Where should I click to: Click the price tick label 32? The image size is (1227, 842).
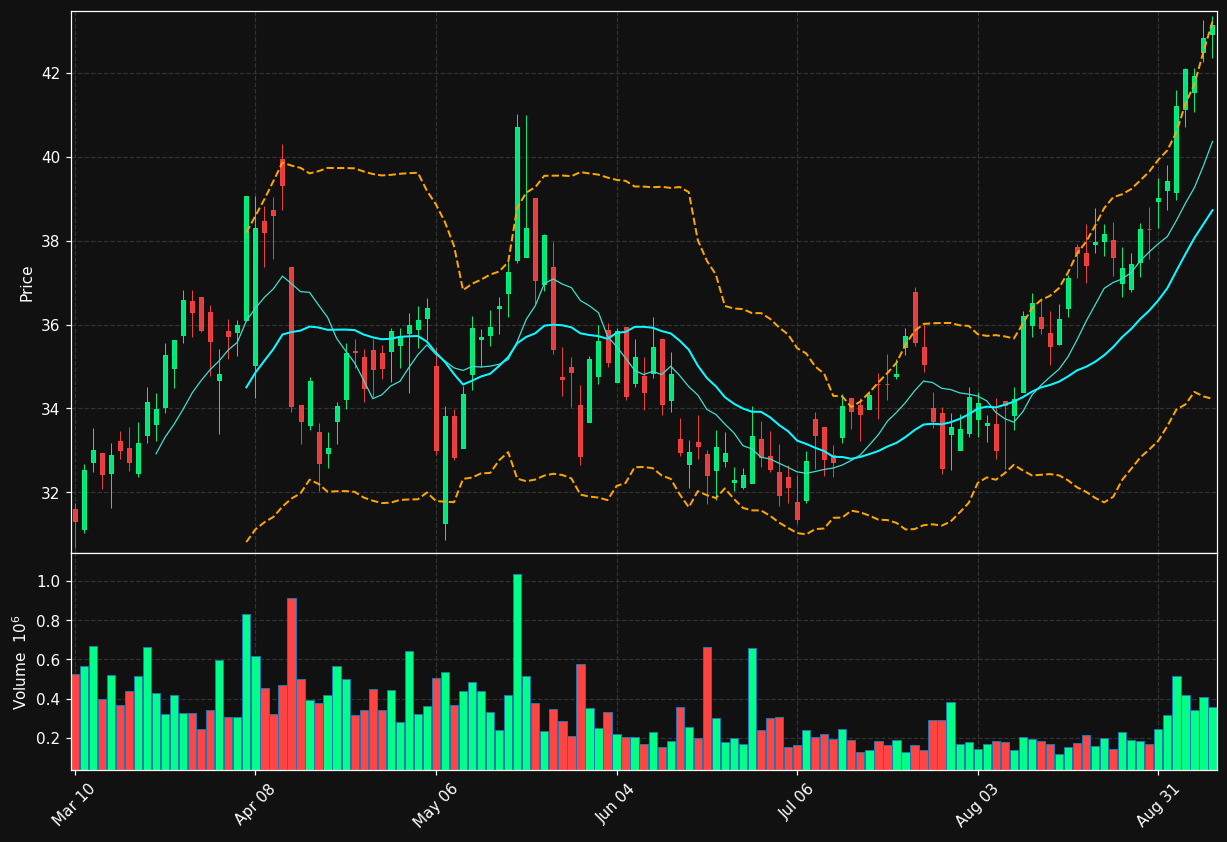[51, 494]
